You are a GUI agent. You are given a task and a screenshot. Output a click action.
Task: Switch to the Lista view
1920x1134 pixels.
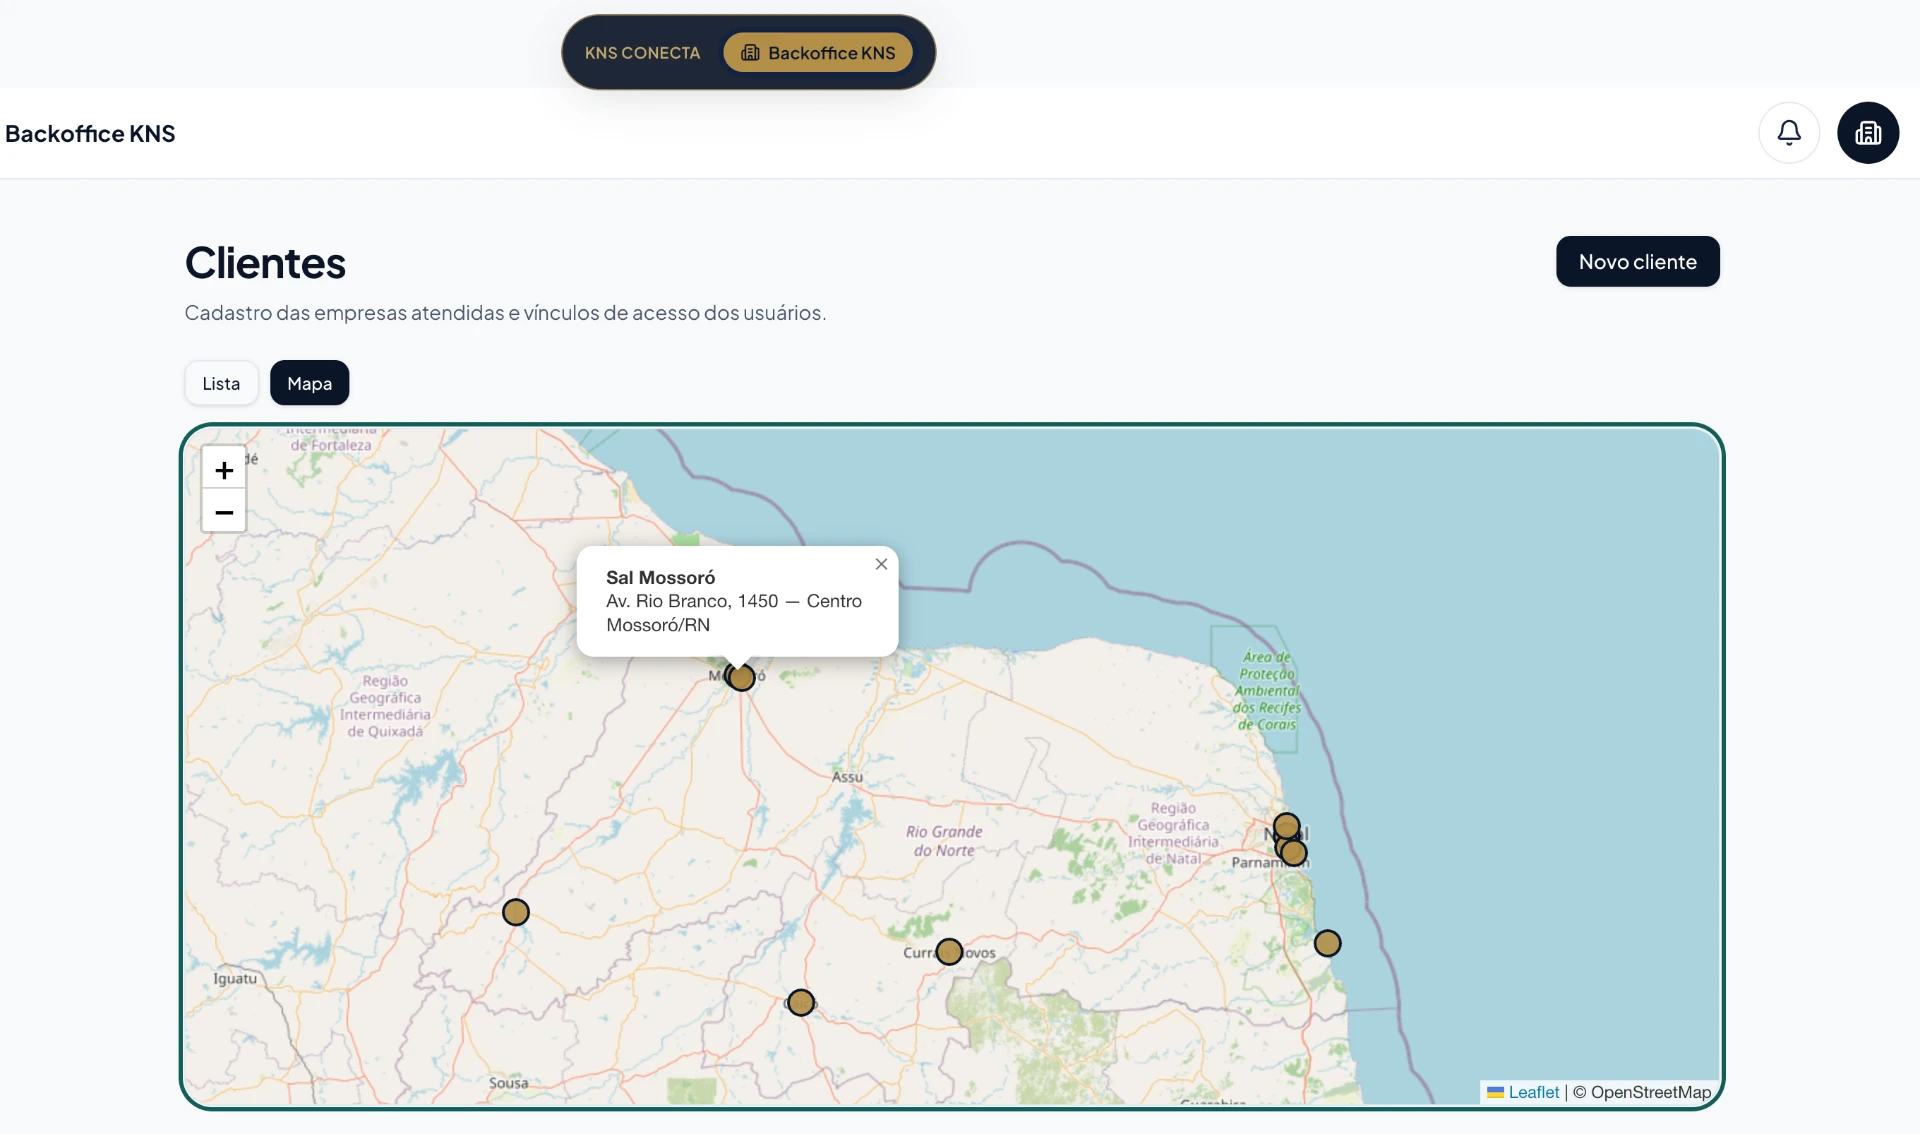(221, 383)
